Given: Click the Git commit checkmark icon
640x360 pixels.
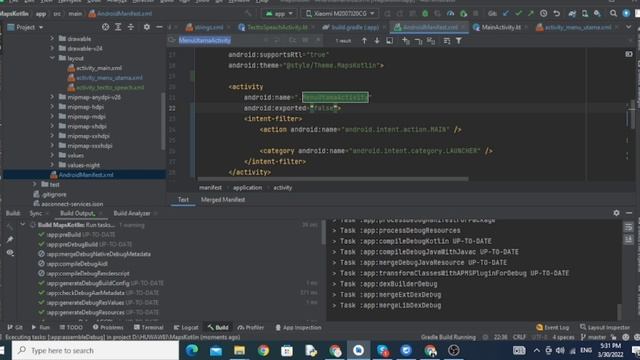Looking at the screenshot, I should (518, 13).
